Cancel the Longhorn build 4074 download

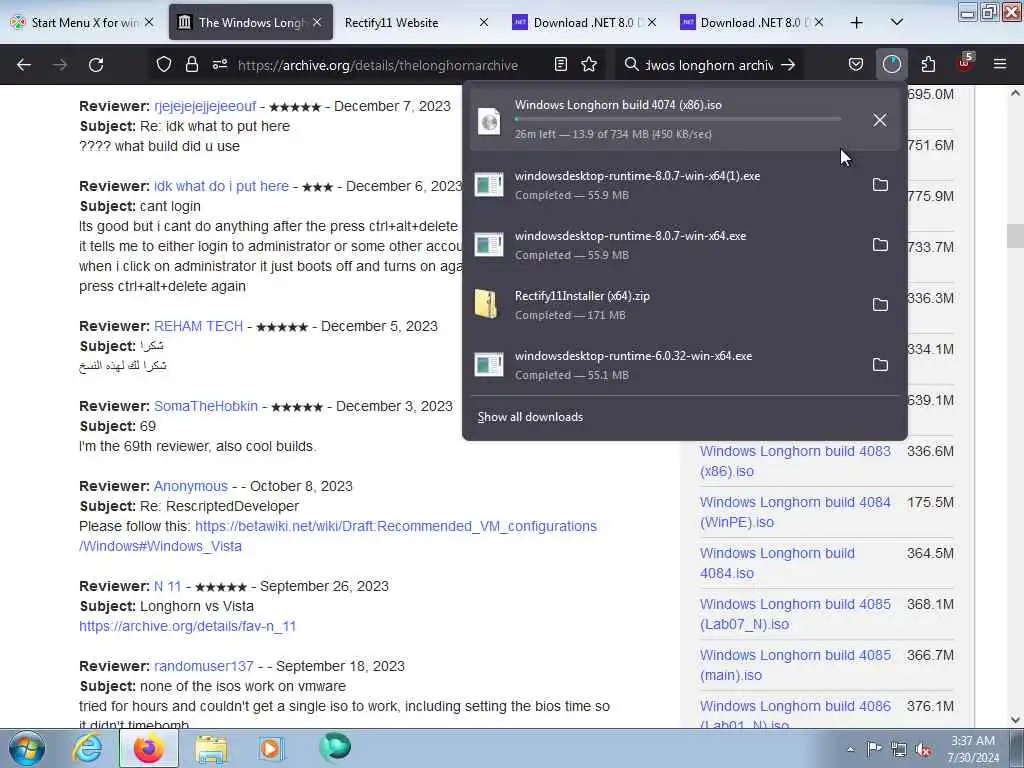(x=880, y=120)
